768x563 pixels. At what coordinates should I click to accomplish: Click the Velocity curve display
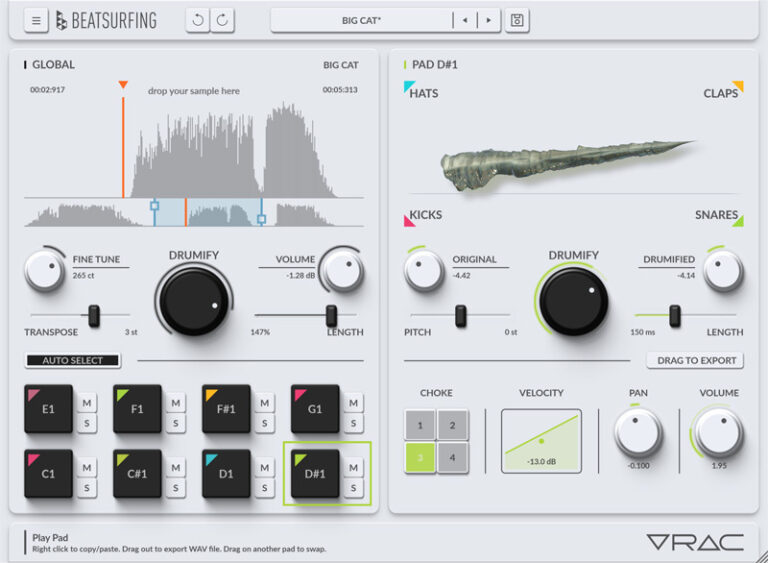541,441
